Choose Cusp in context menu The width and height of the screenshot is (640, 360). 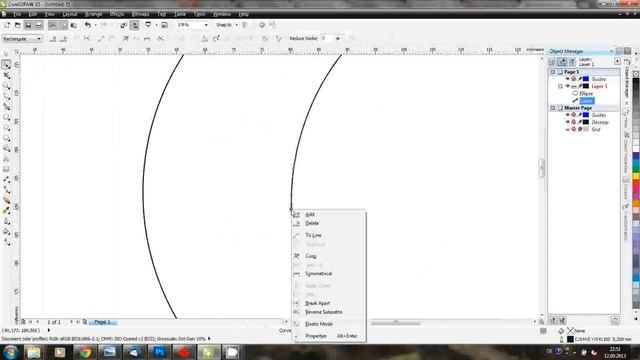(x=311, y=256)
